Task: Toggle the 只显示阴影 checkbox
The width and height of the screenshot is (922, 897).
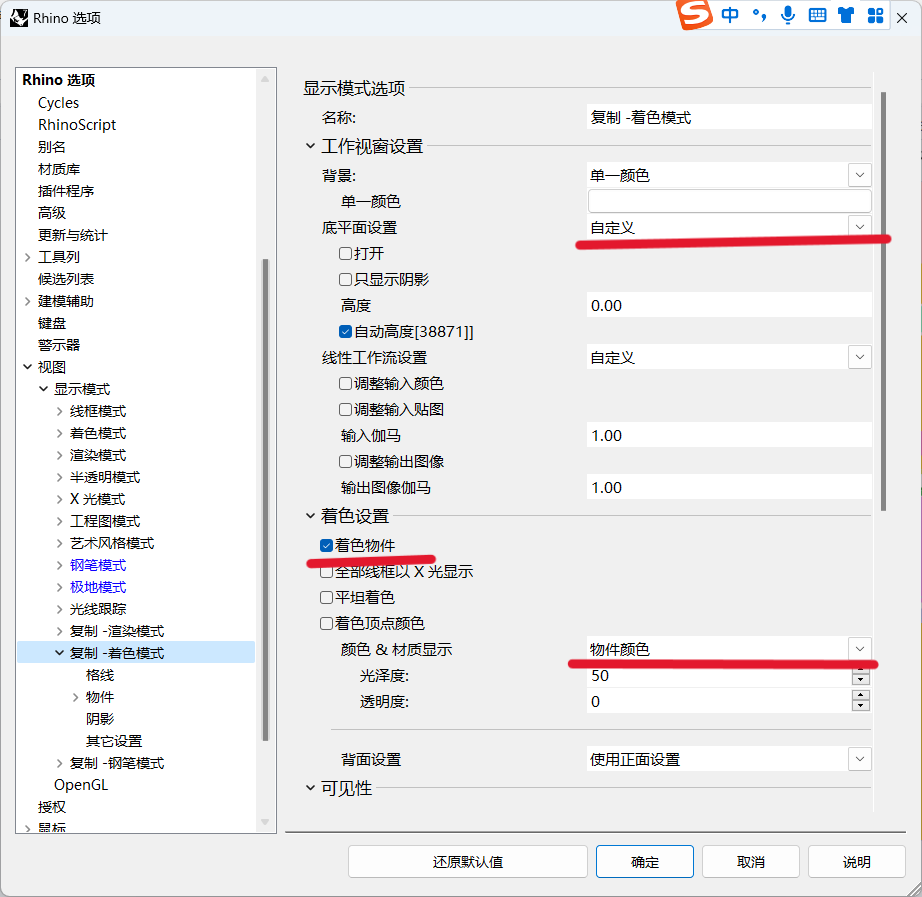Action: coord(346,279)
